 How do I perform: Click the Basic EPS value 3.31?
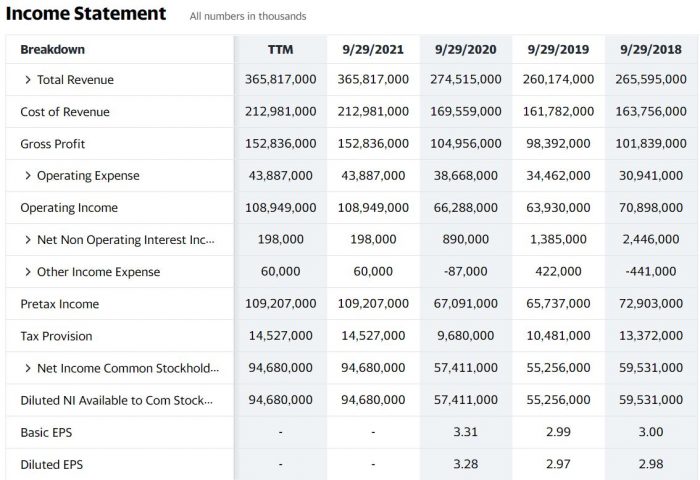tap(465, 432)
